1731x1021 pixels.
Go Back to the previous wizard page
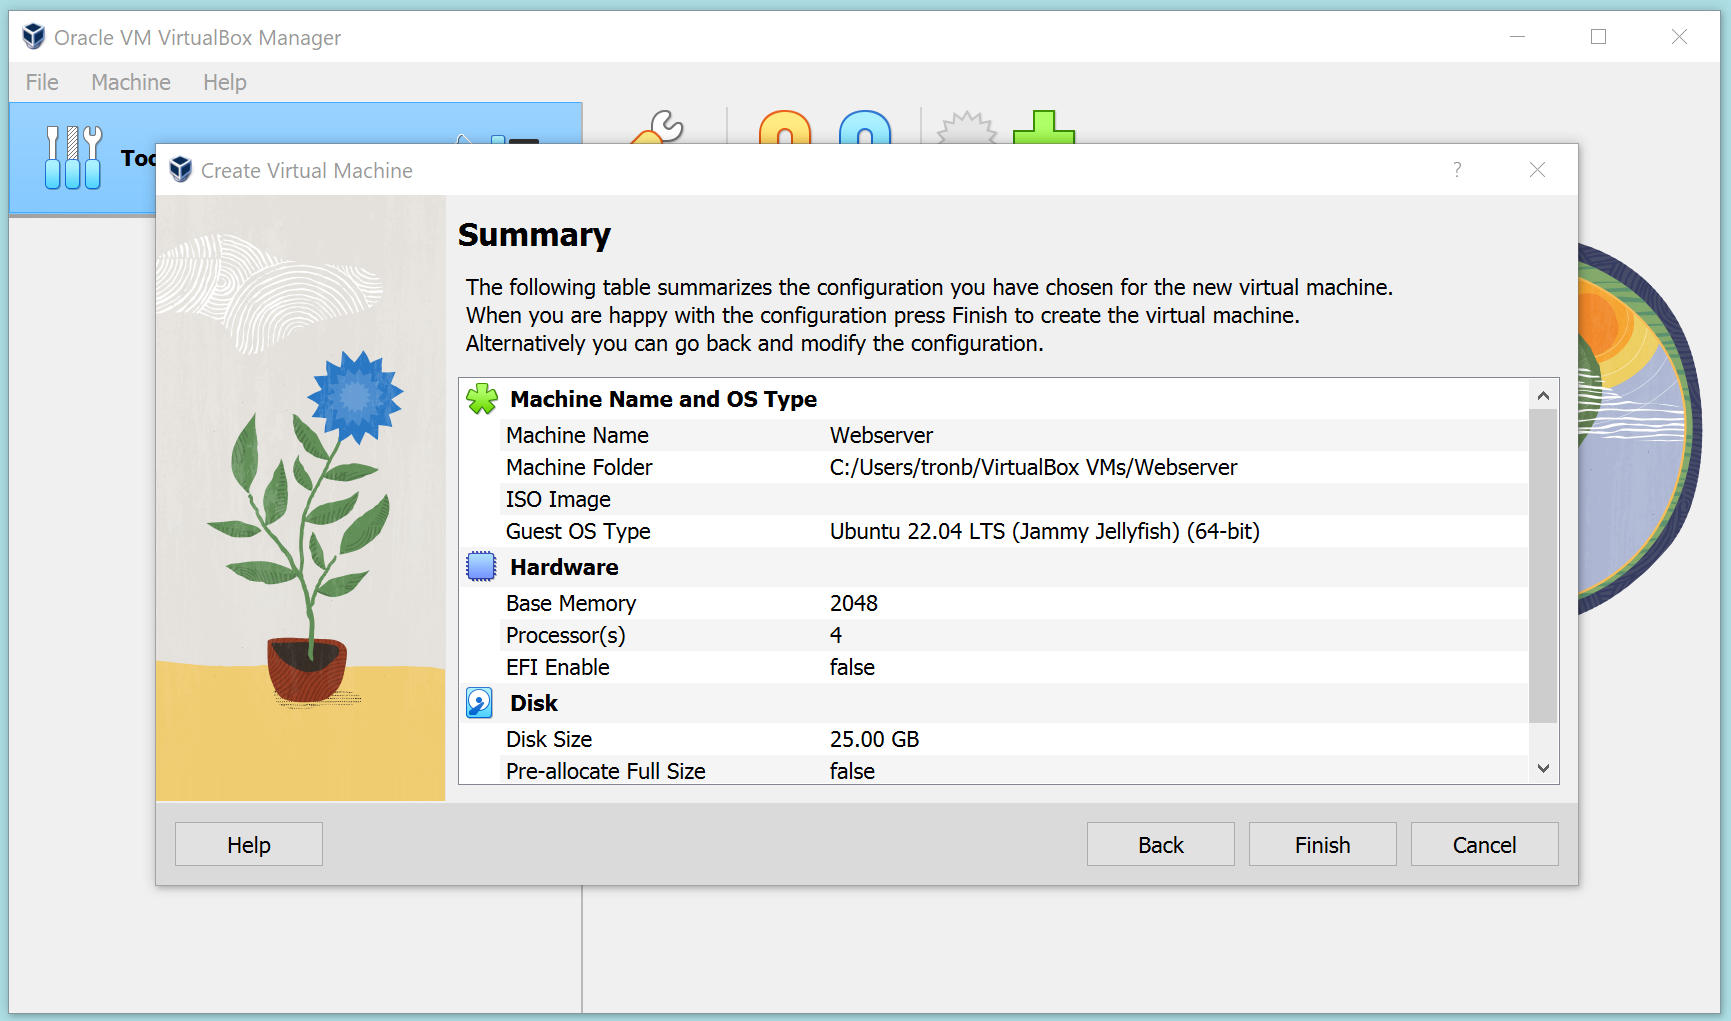(1160, 845)
